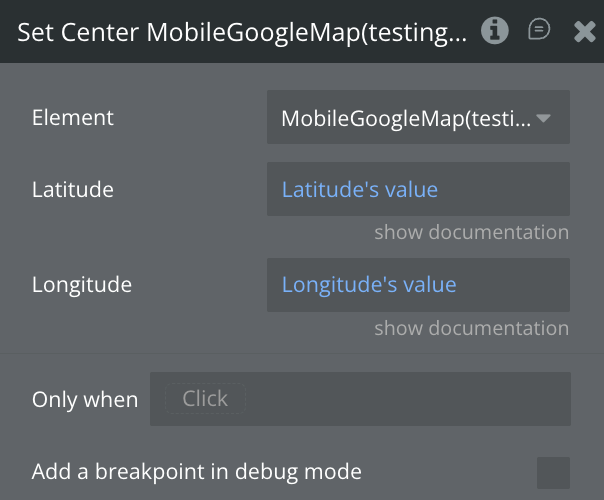
Task: Open the comment bubble icon
Action: 539,31
